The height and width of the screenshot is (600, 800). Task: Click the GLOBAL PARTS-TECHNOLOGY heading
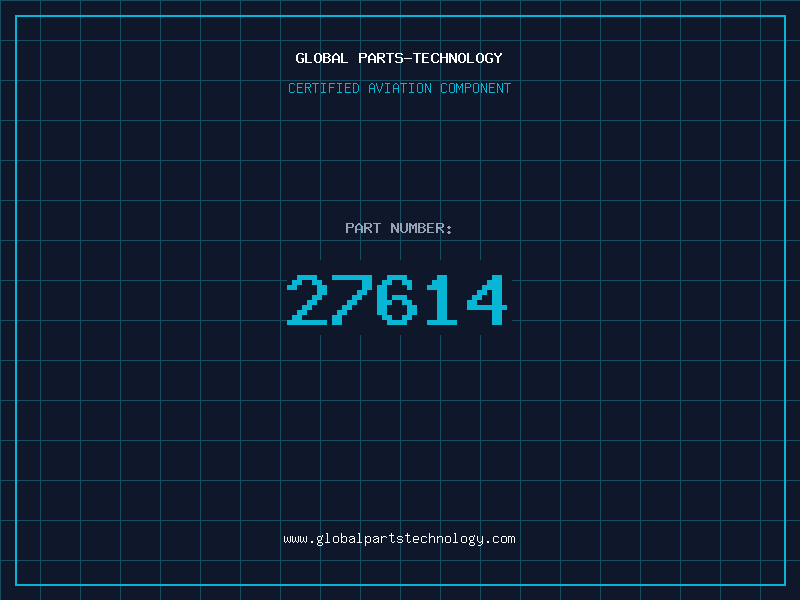point(399,58)
